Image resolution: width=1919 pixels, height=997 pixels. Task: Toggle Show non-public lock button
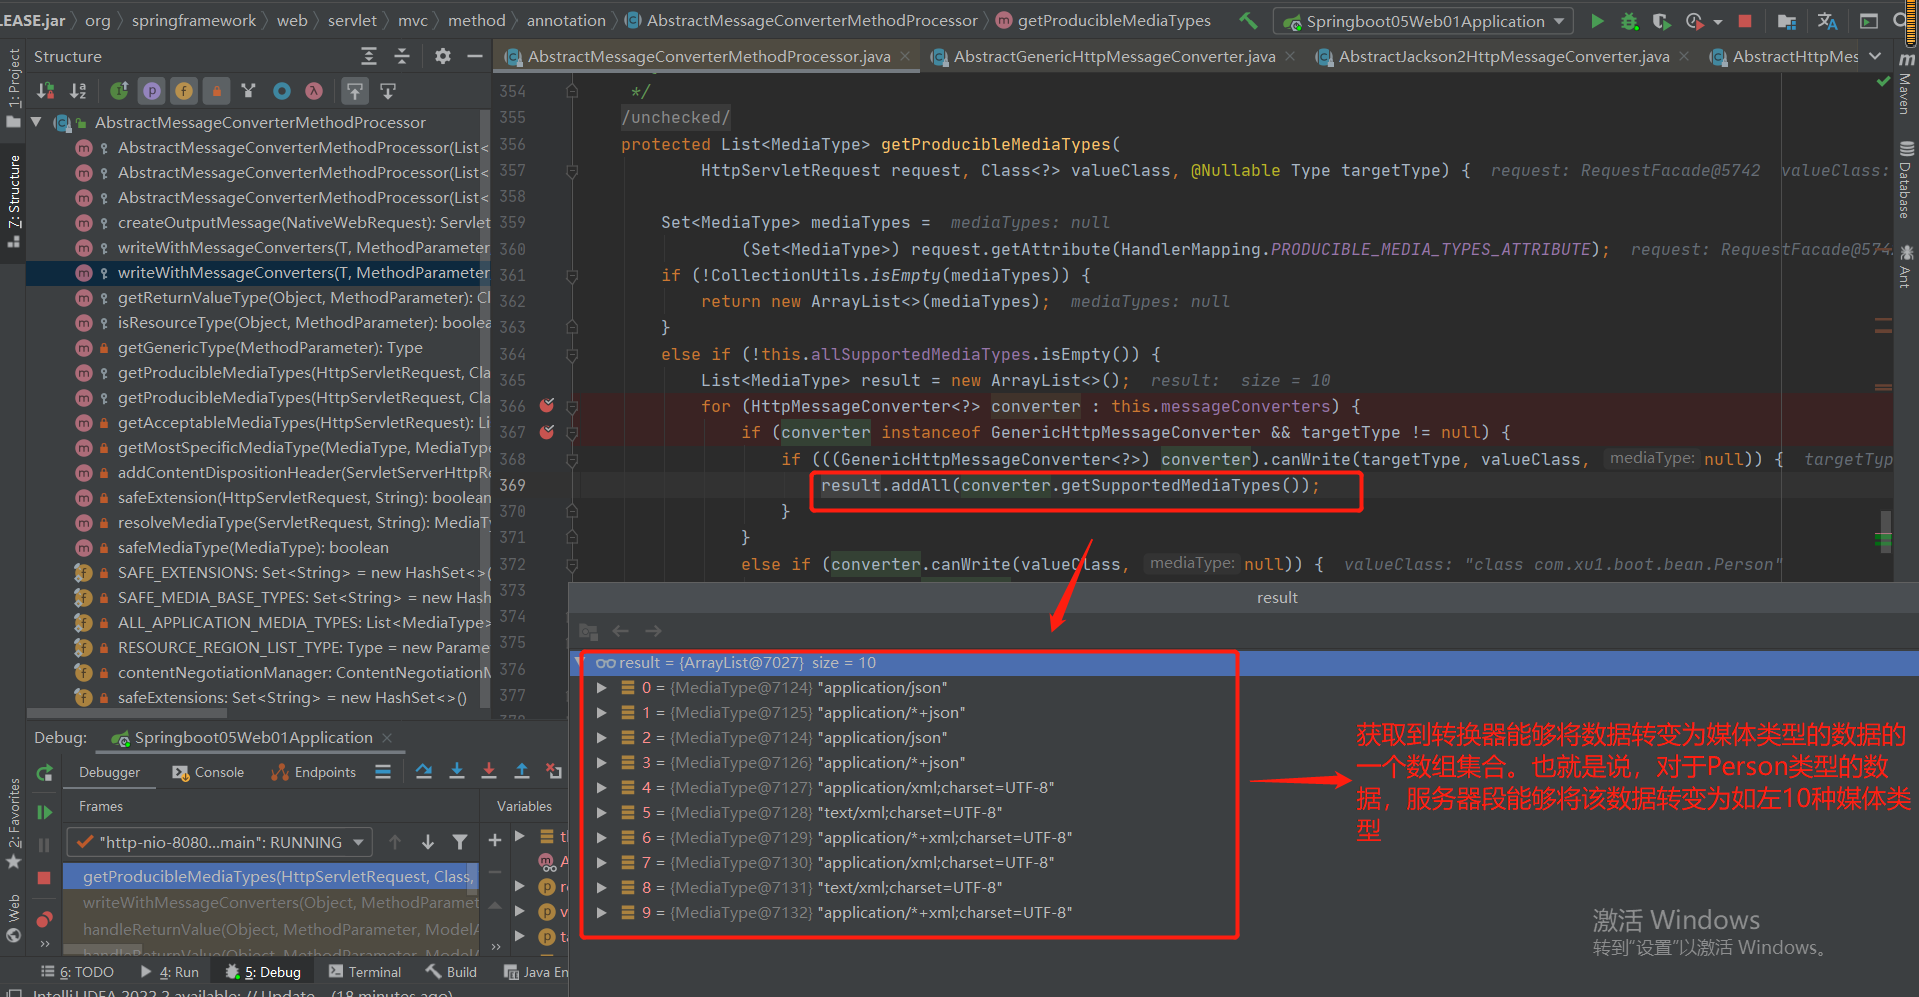coord(216,91)
